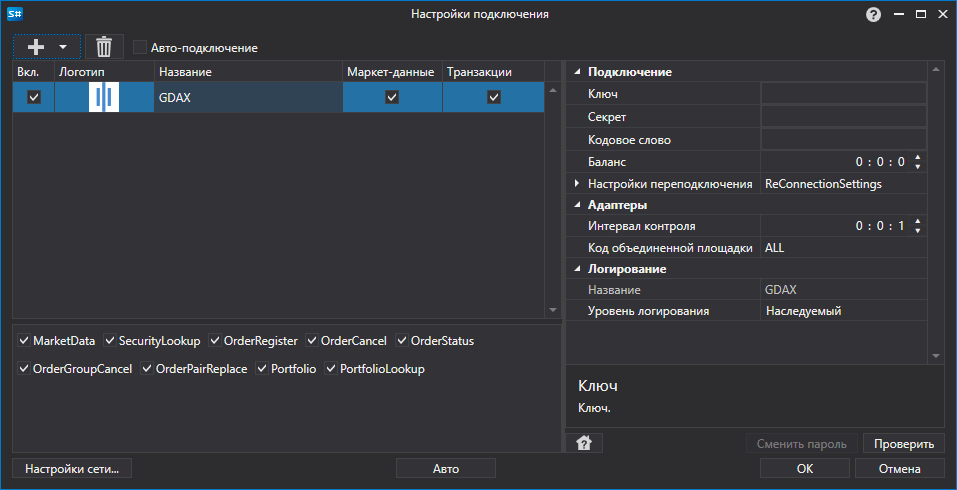Collapse the Подключение section
957x490 pixels.
pos(577,72)
